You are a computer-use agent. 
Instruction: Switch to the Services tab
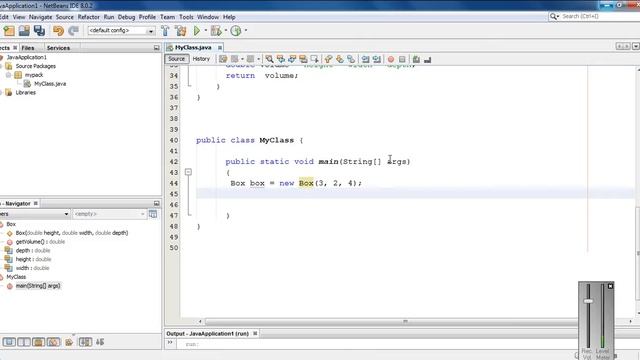click(58, 48)
